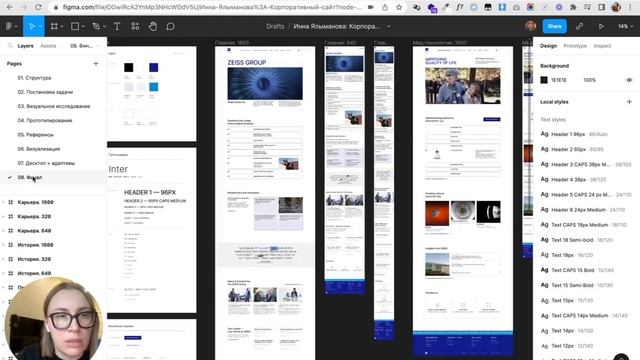Open page 02. Постановка задачи
Viewport: 640px width, 360px height.
(45, 92)
